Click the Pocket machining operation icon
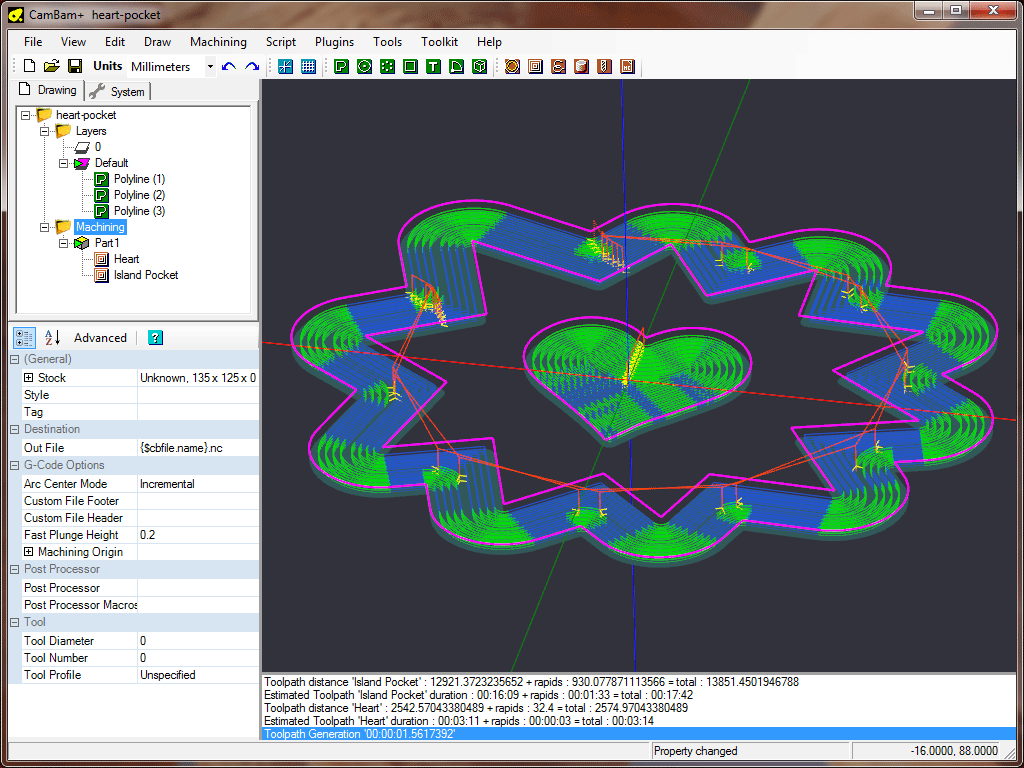This screenshot has width=1024, height=768. 535,66
